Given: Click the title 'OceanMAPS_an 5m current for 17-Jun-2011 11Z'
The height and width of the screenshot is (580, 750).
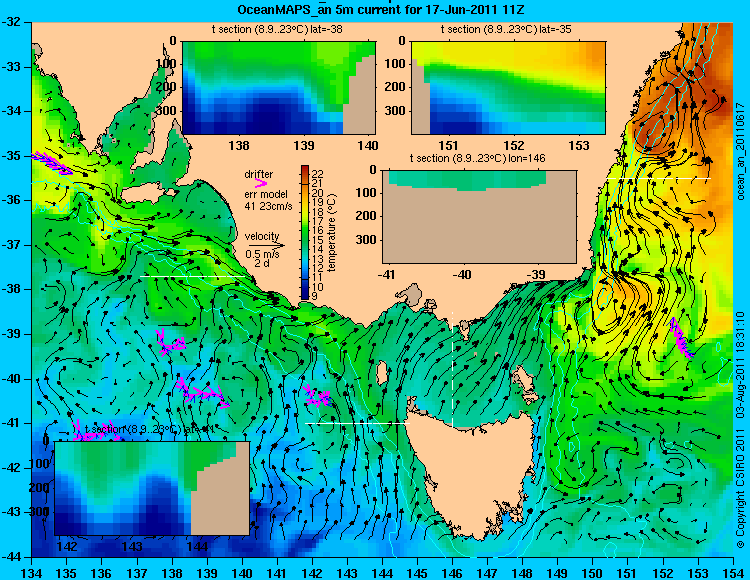Looking at the screenshot, I should (x=382, y=9).
